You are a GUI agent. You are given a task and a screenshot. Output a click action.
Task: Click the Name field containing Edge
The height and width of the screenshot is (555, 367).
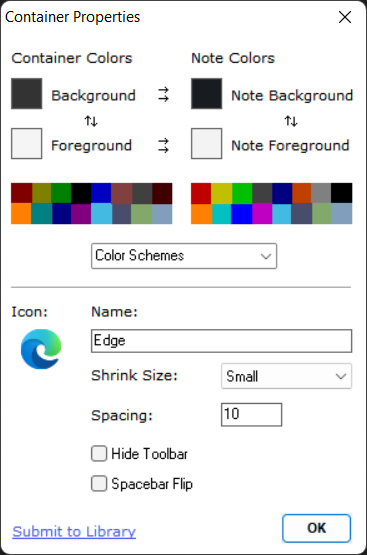coord(222,341)
